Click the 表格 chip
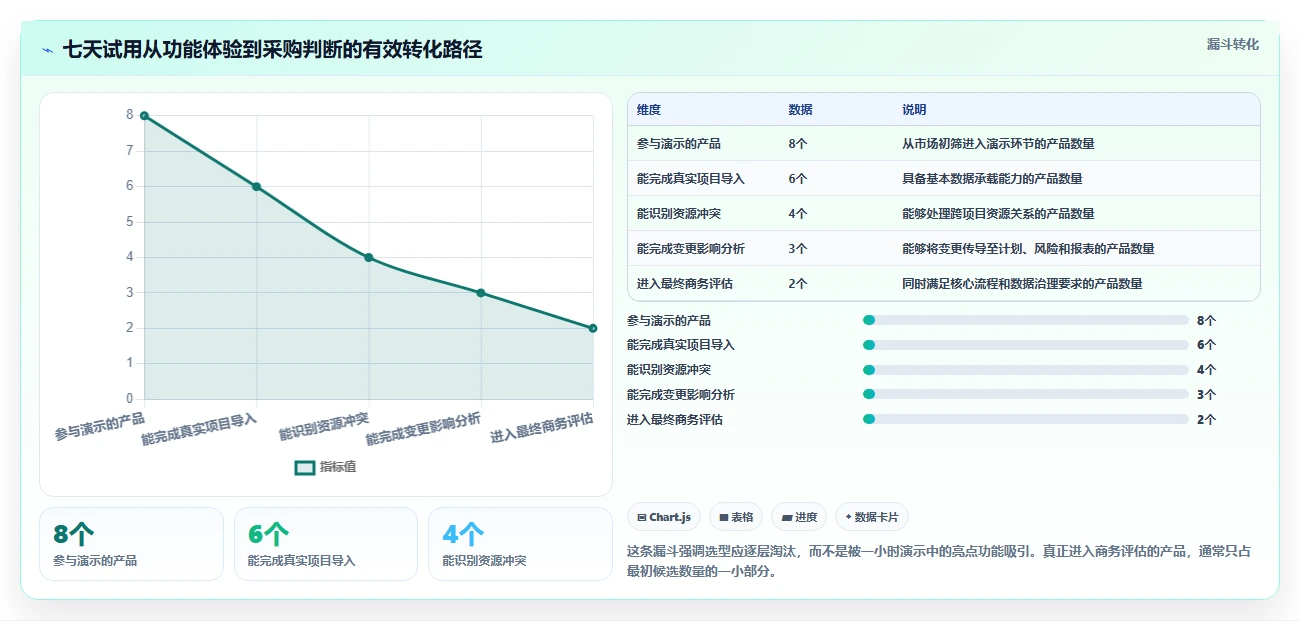Viewport: 1300px width, 621px height. (735, 517)
